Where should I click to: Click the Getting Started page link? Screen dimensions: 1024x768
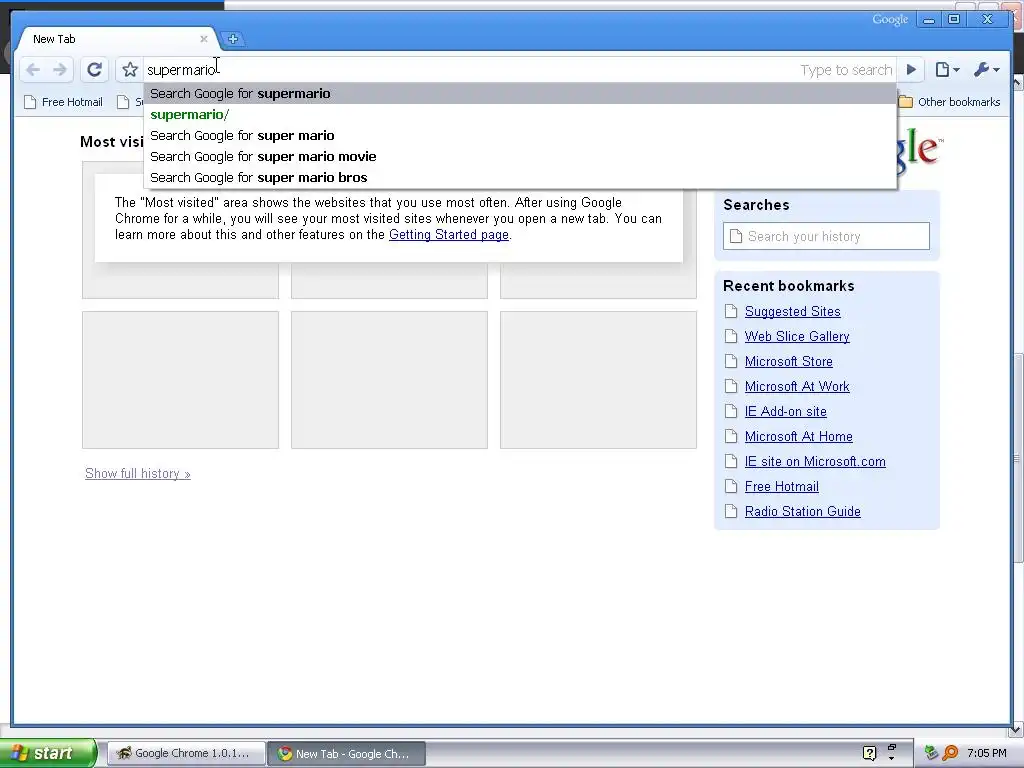click(449, 234)
